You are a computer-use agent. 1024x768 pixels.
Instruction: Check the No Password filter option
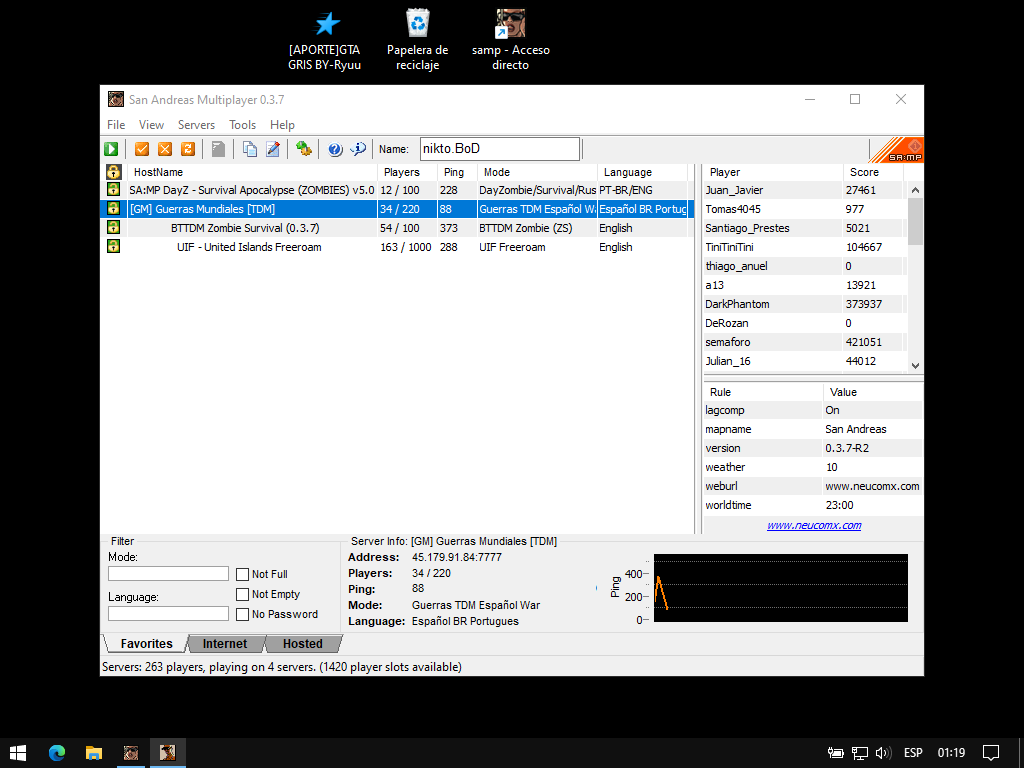(243, 614)
